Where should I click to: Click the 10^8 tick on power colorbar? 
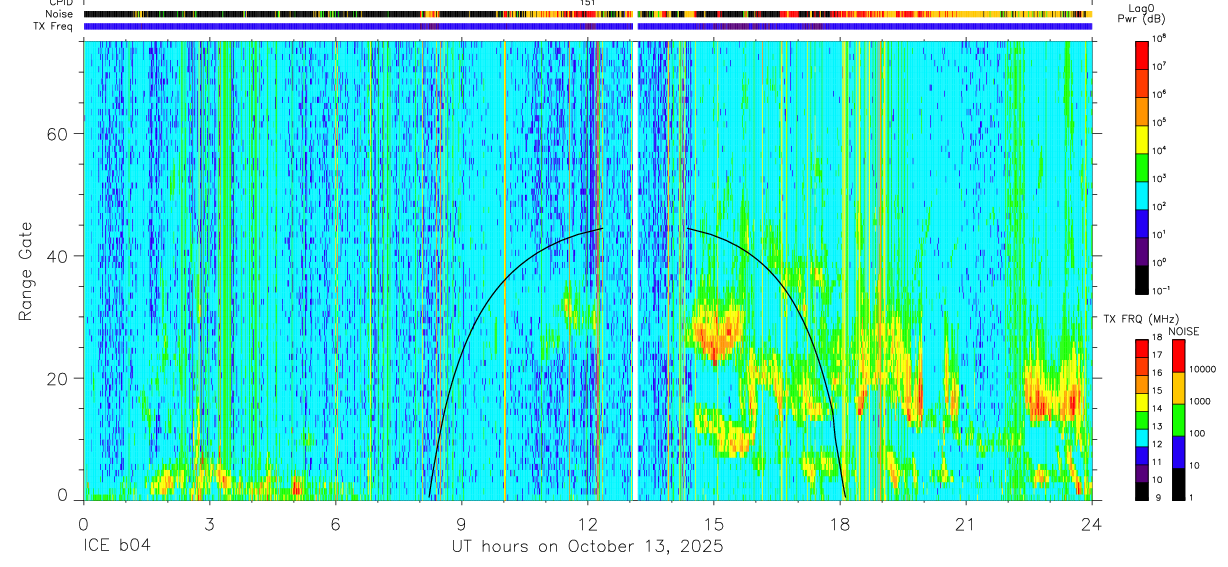[1160, 37]
